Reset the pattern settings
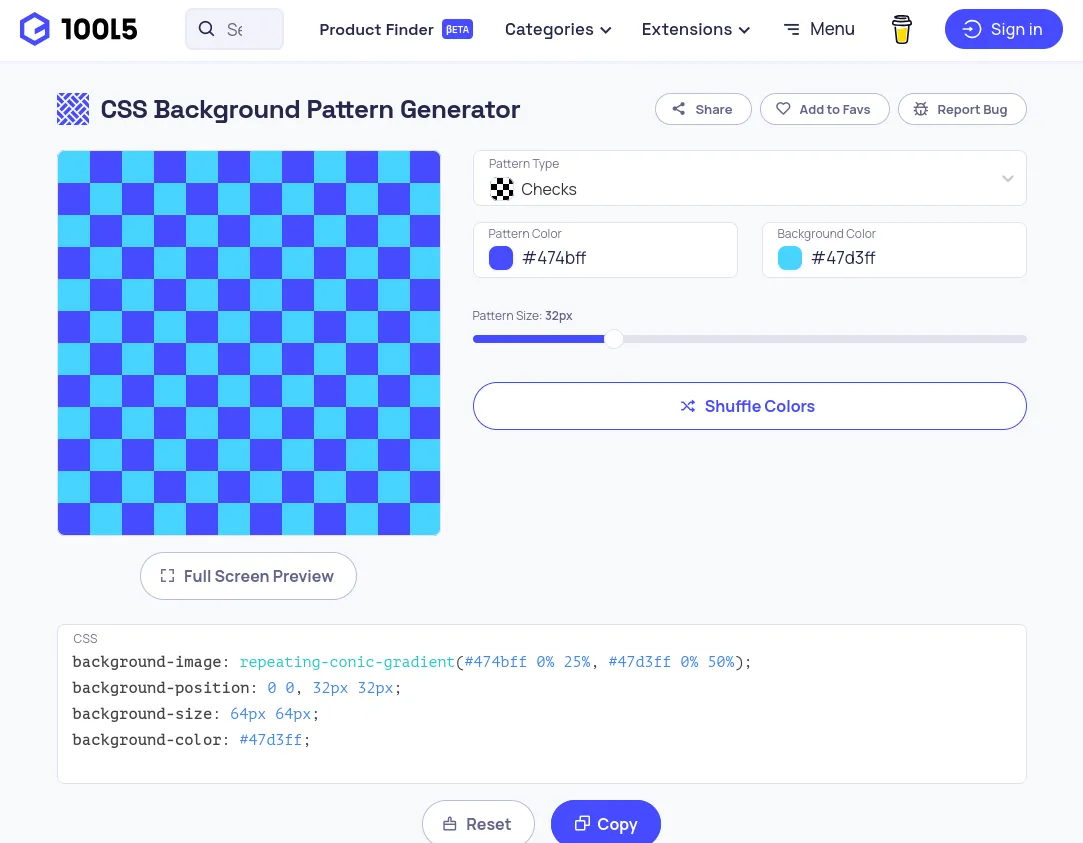Screen dimensions: 1083x843 coord(478,823)
